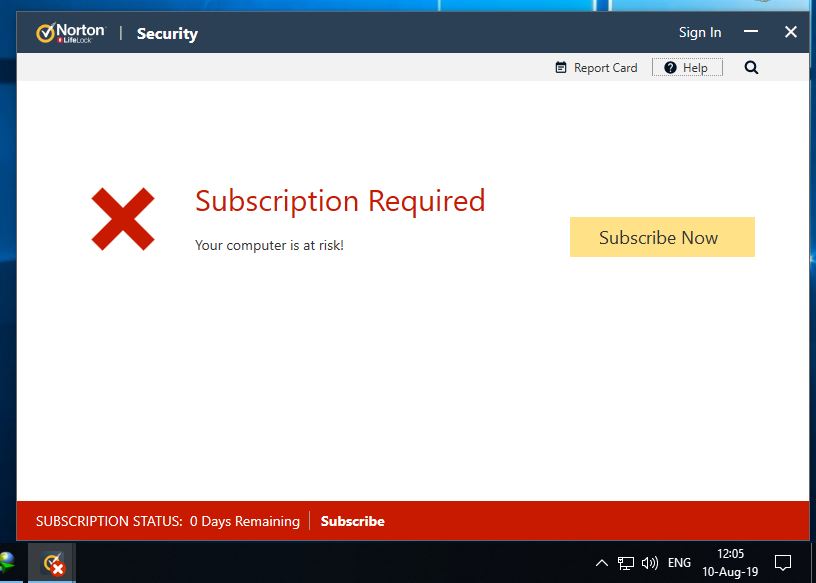Click the Subscribe Now button
Screen dimensions: 816x583
pyautogui.click(x=662, y=237)
